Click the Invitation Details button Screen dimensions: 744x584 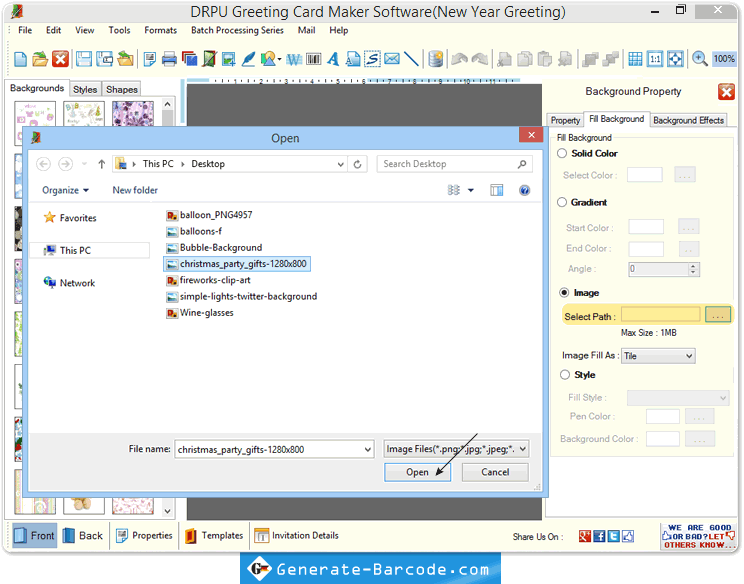coord(297,536)
